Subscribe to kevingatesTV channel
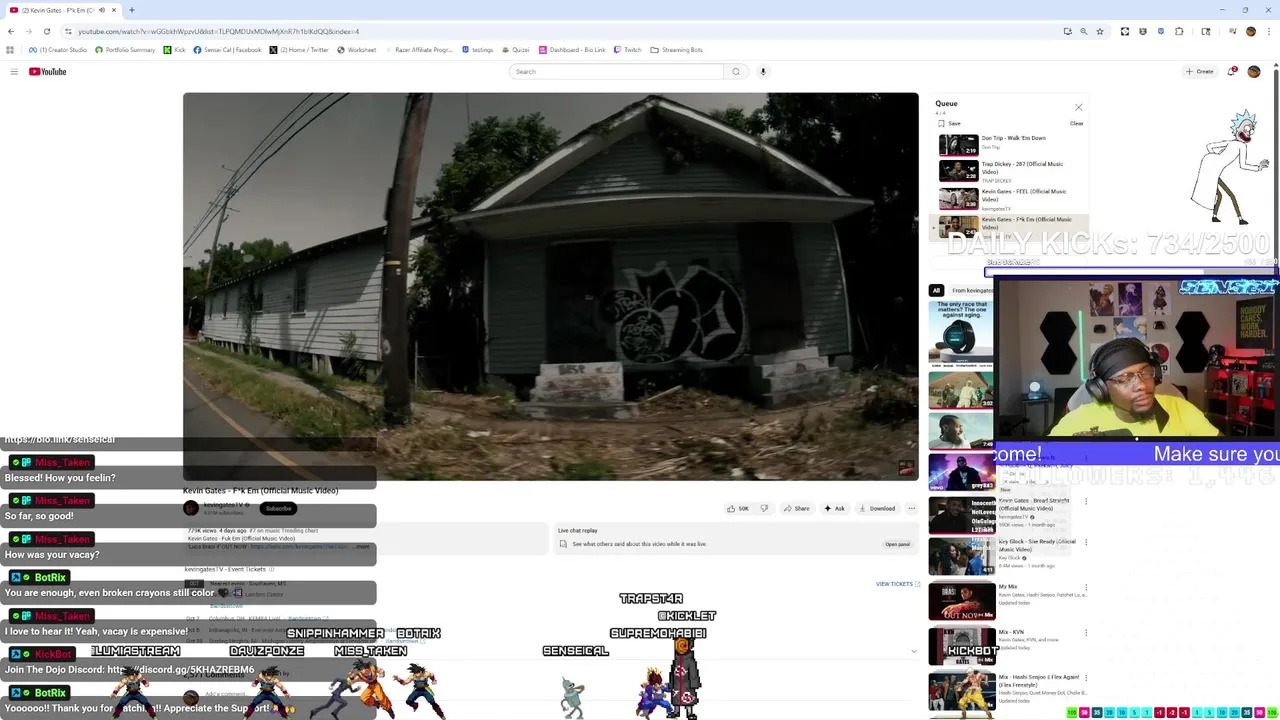The image size is (1280, 720). click(279, 508)
